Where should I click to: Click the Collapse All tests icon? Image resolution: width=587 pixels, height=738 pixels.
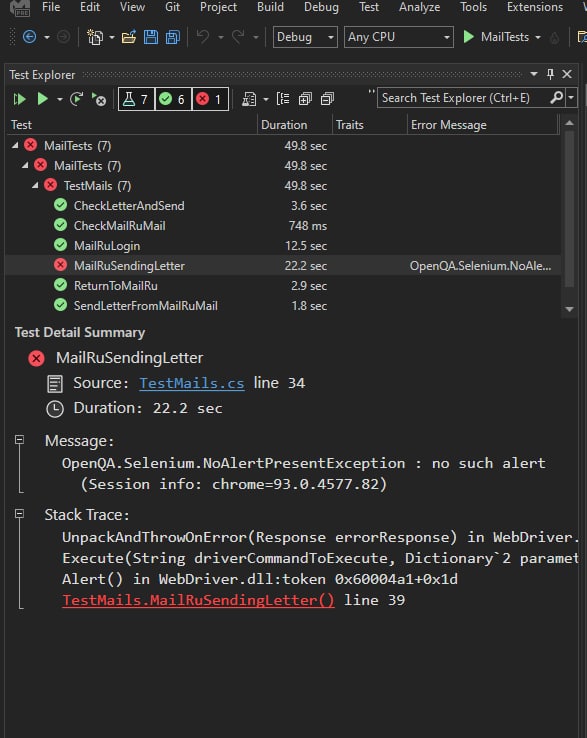tap(327, 99)
